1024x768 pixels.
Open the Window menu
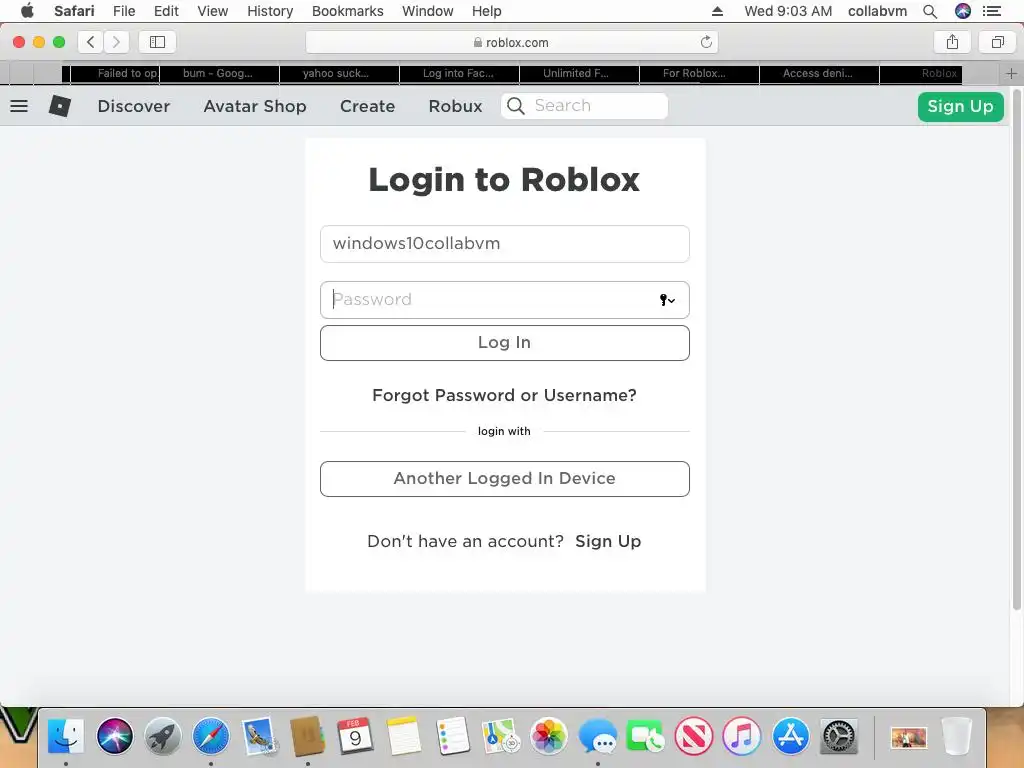pos(428,11)
